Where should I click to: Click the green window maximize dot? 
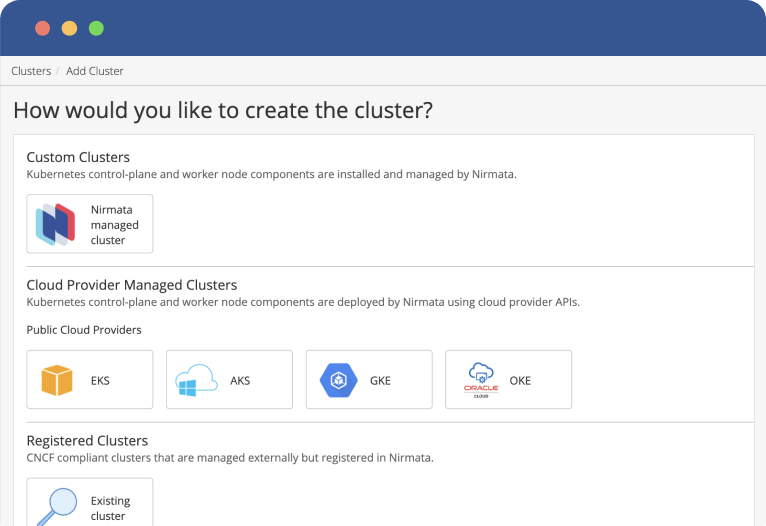click(96, 28)
